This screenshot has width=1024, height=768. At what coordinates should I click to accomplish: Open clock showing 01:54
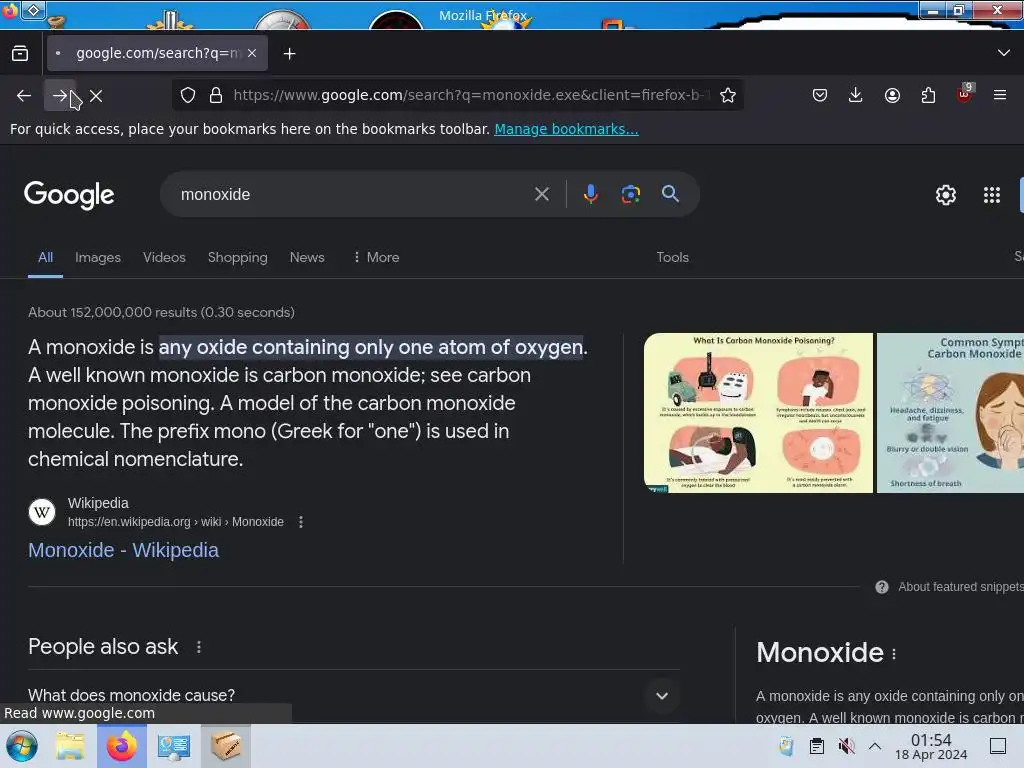click(931, 746)
